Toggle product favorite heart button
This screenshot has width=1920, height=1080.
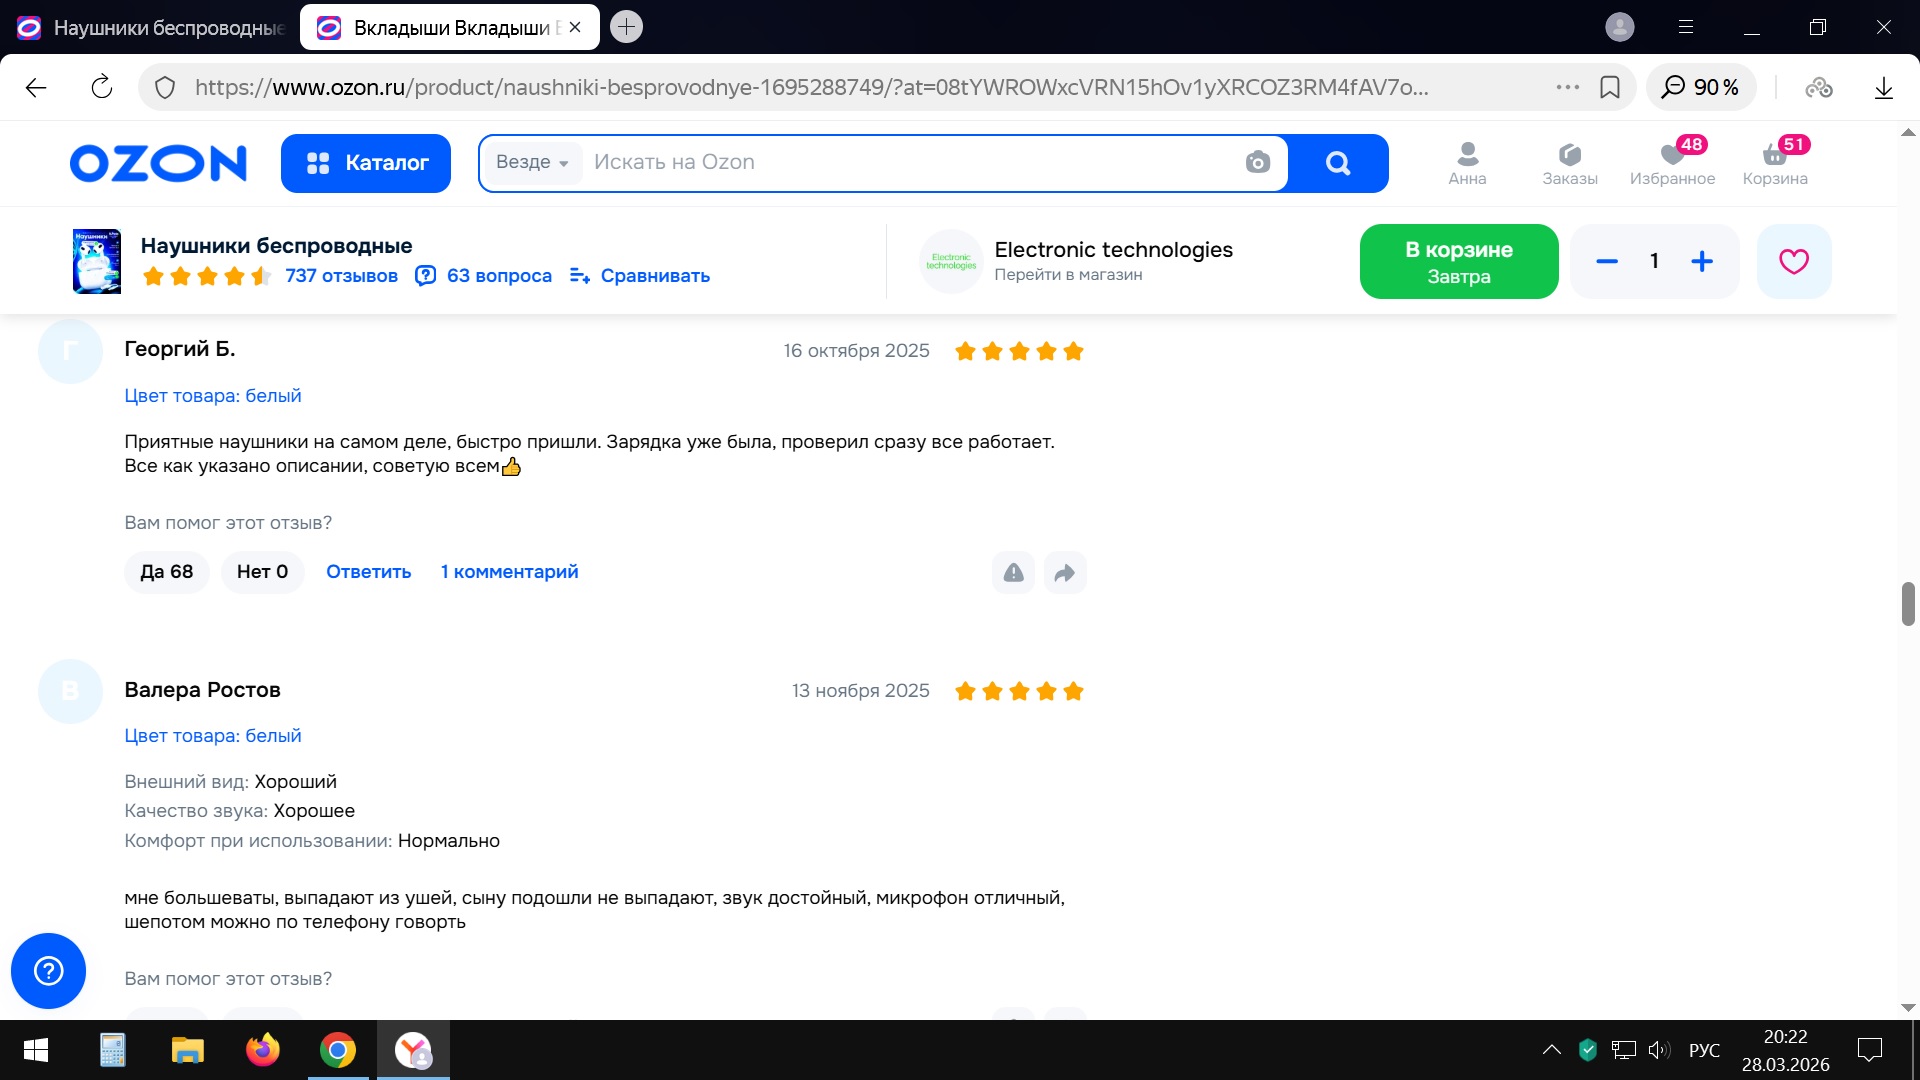tap(1793, 262)
